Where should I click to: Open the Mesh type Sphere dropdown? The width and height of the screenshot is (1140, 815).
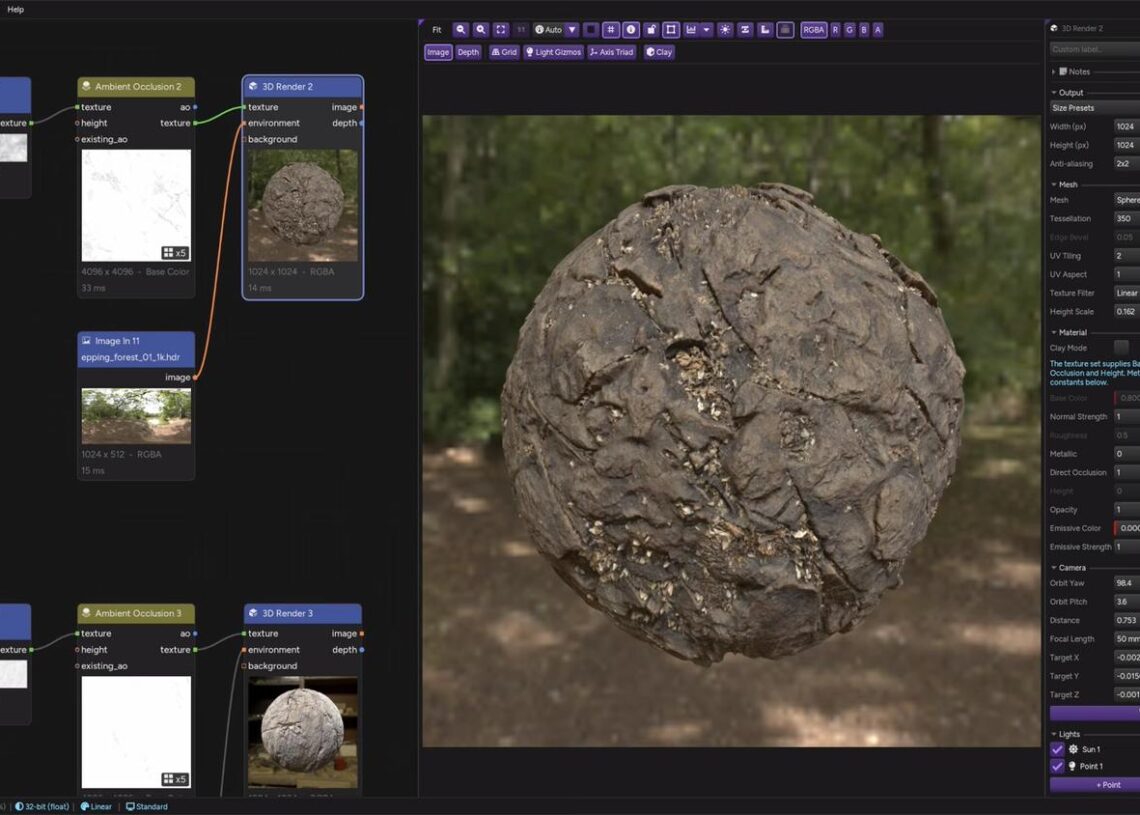1127,200
